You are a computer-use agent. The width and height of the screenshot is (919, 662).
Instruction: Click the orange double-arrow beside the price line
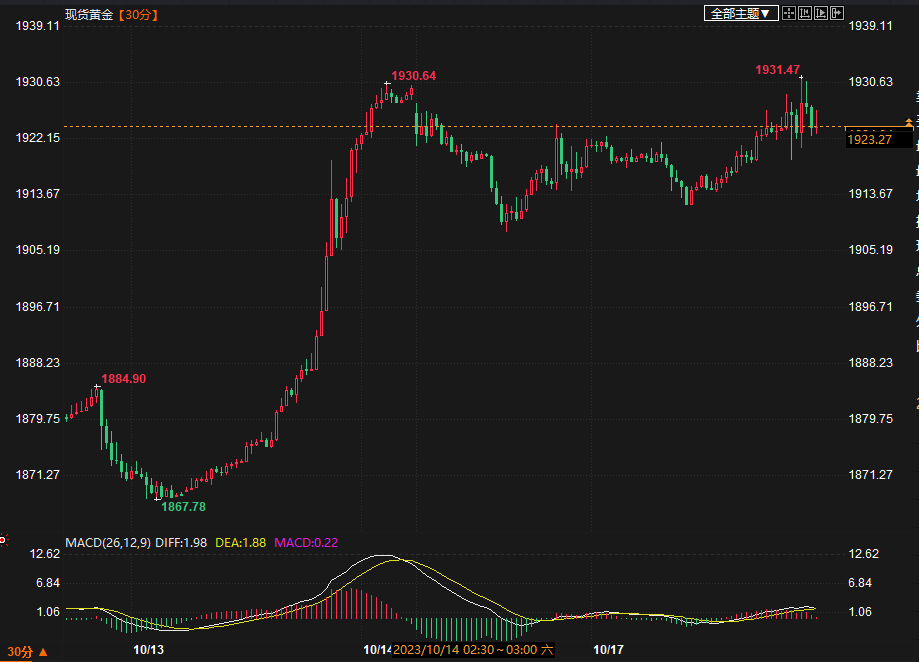908,122
